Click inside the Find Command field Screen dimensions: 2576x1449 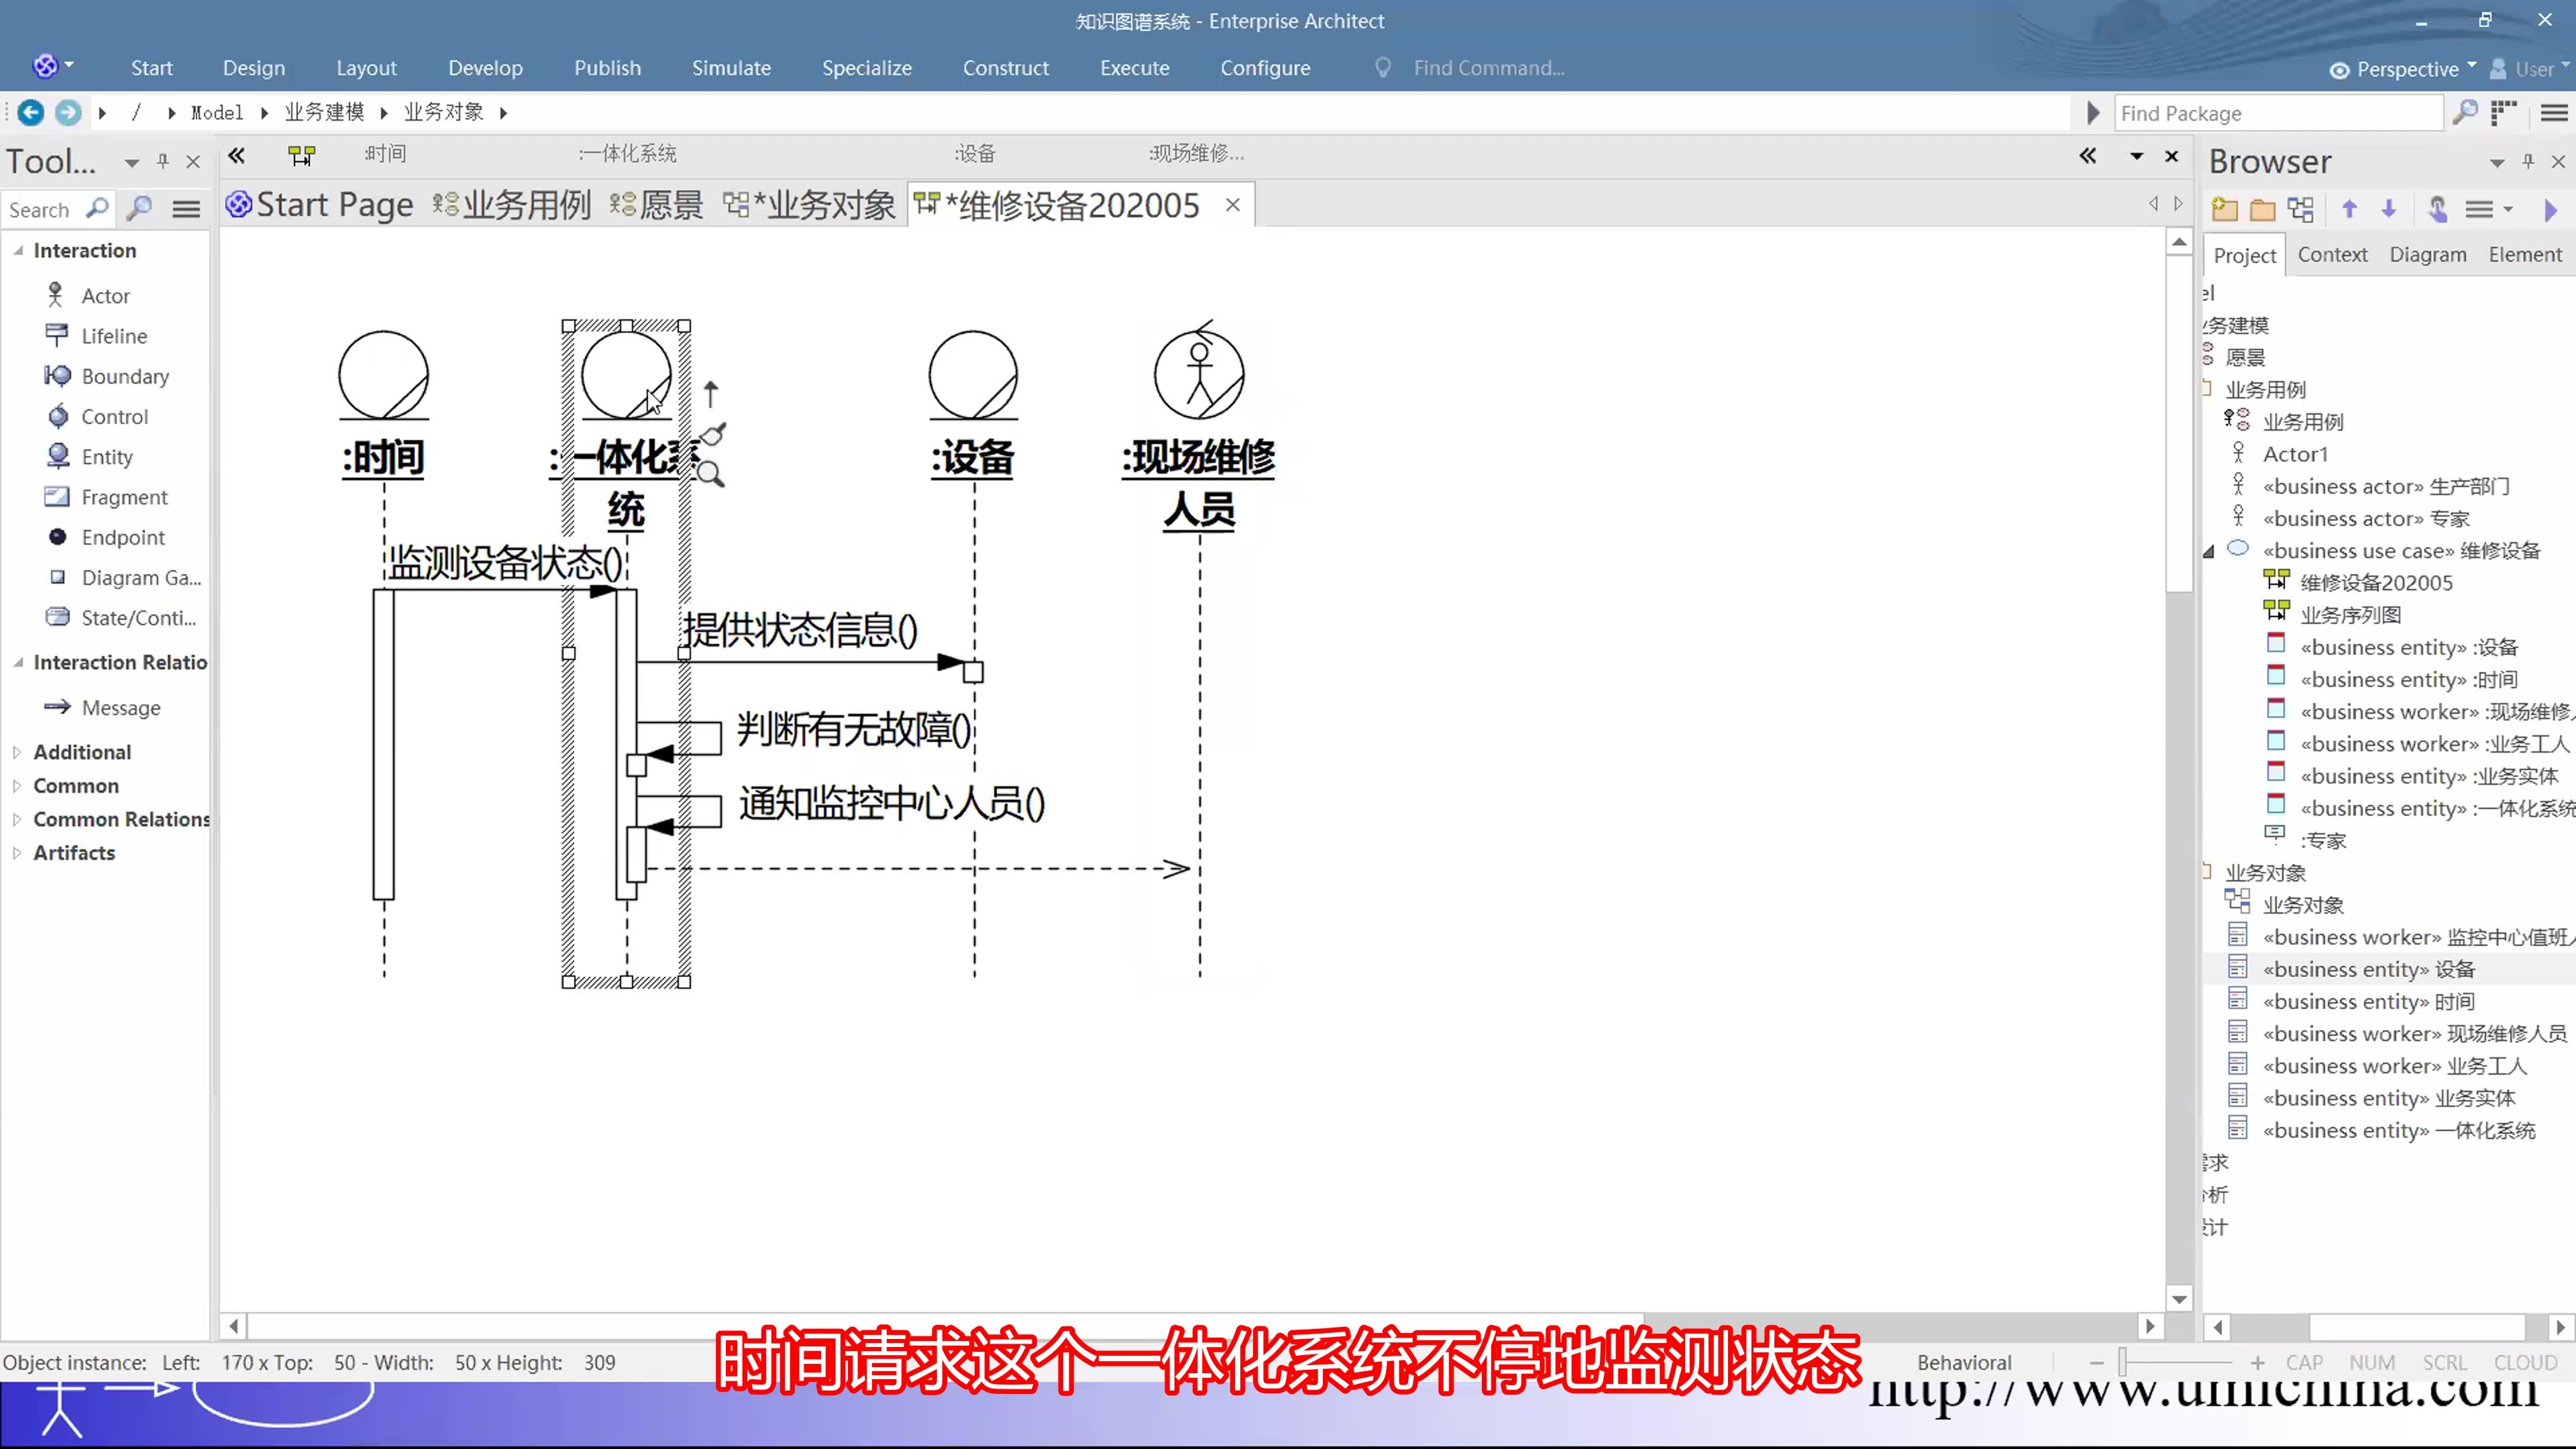click(1488, 68)
